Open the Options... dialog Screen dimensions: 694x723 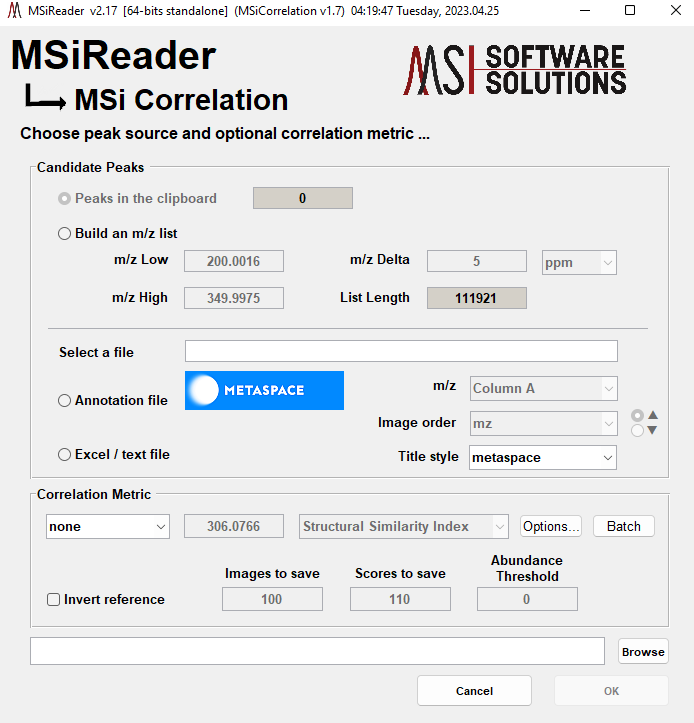(x=551, y=526)
